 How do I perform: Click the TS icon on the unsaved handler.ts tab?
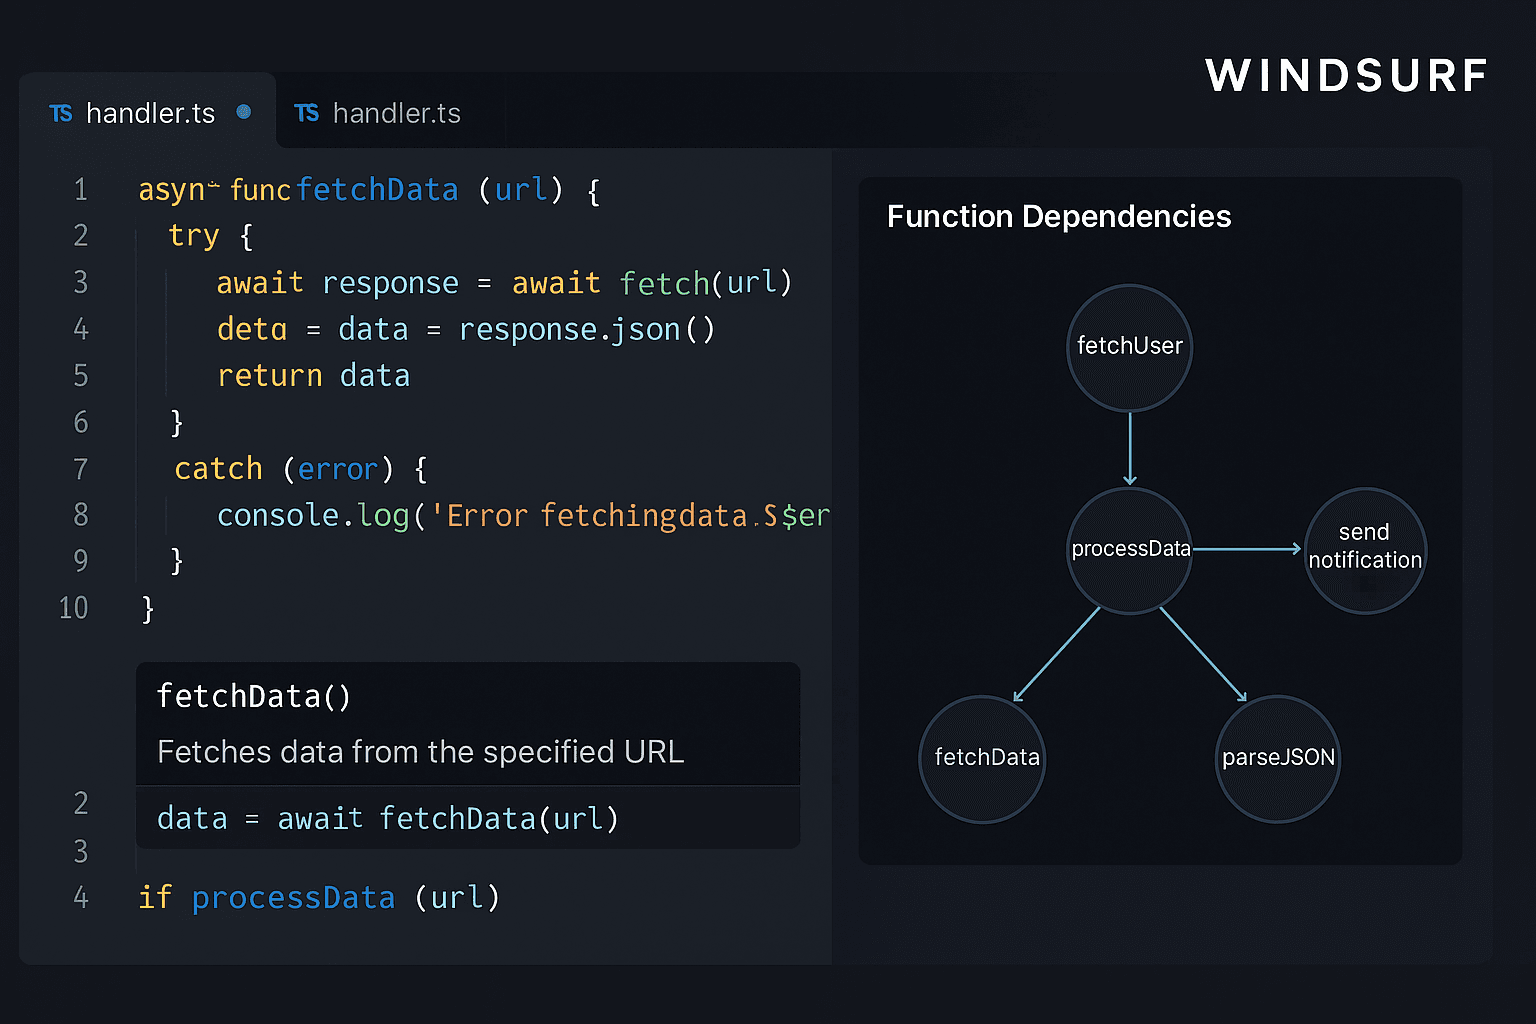point(61,114)
